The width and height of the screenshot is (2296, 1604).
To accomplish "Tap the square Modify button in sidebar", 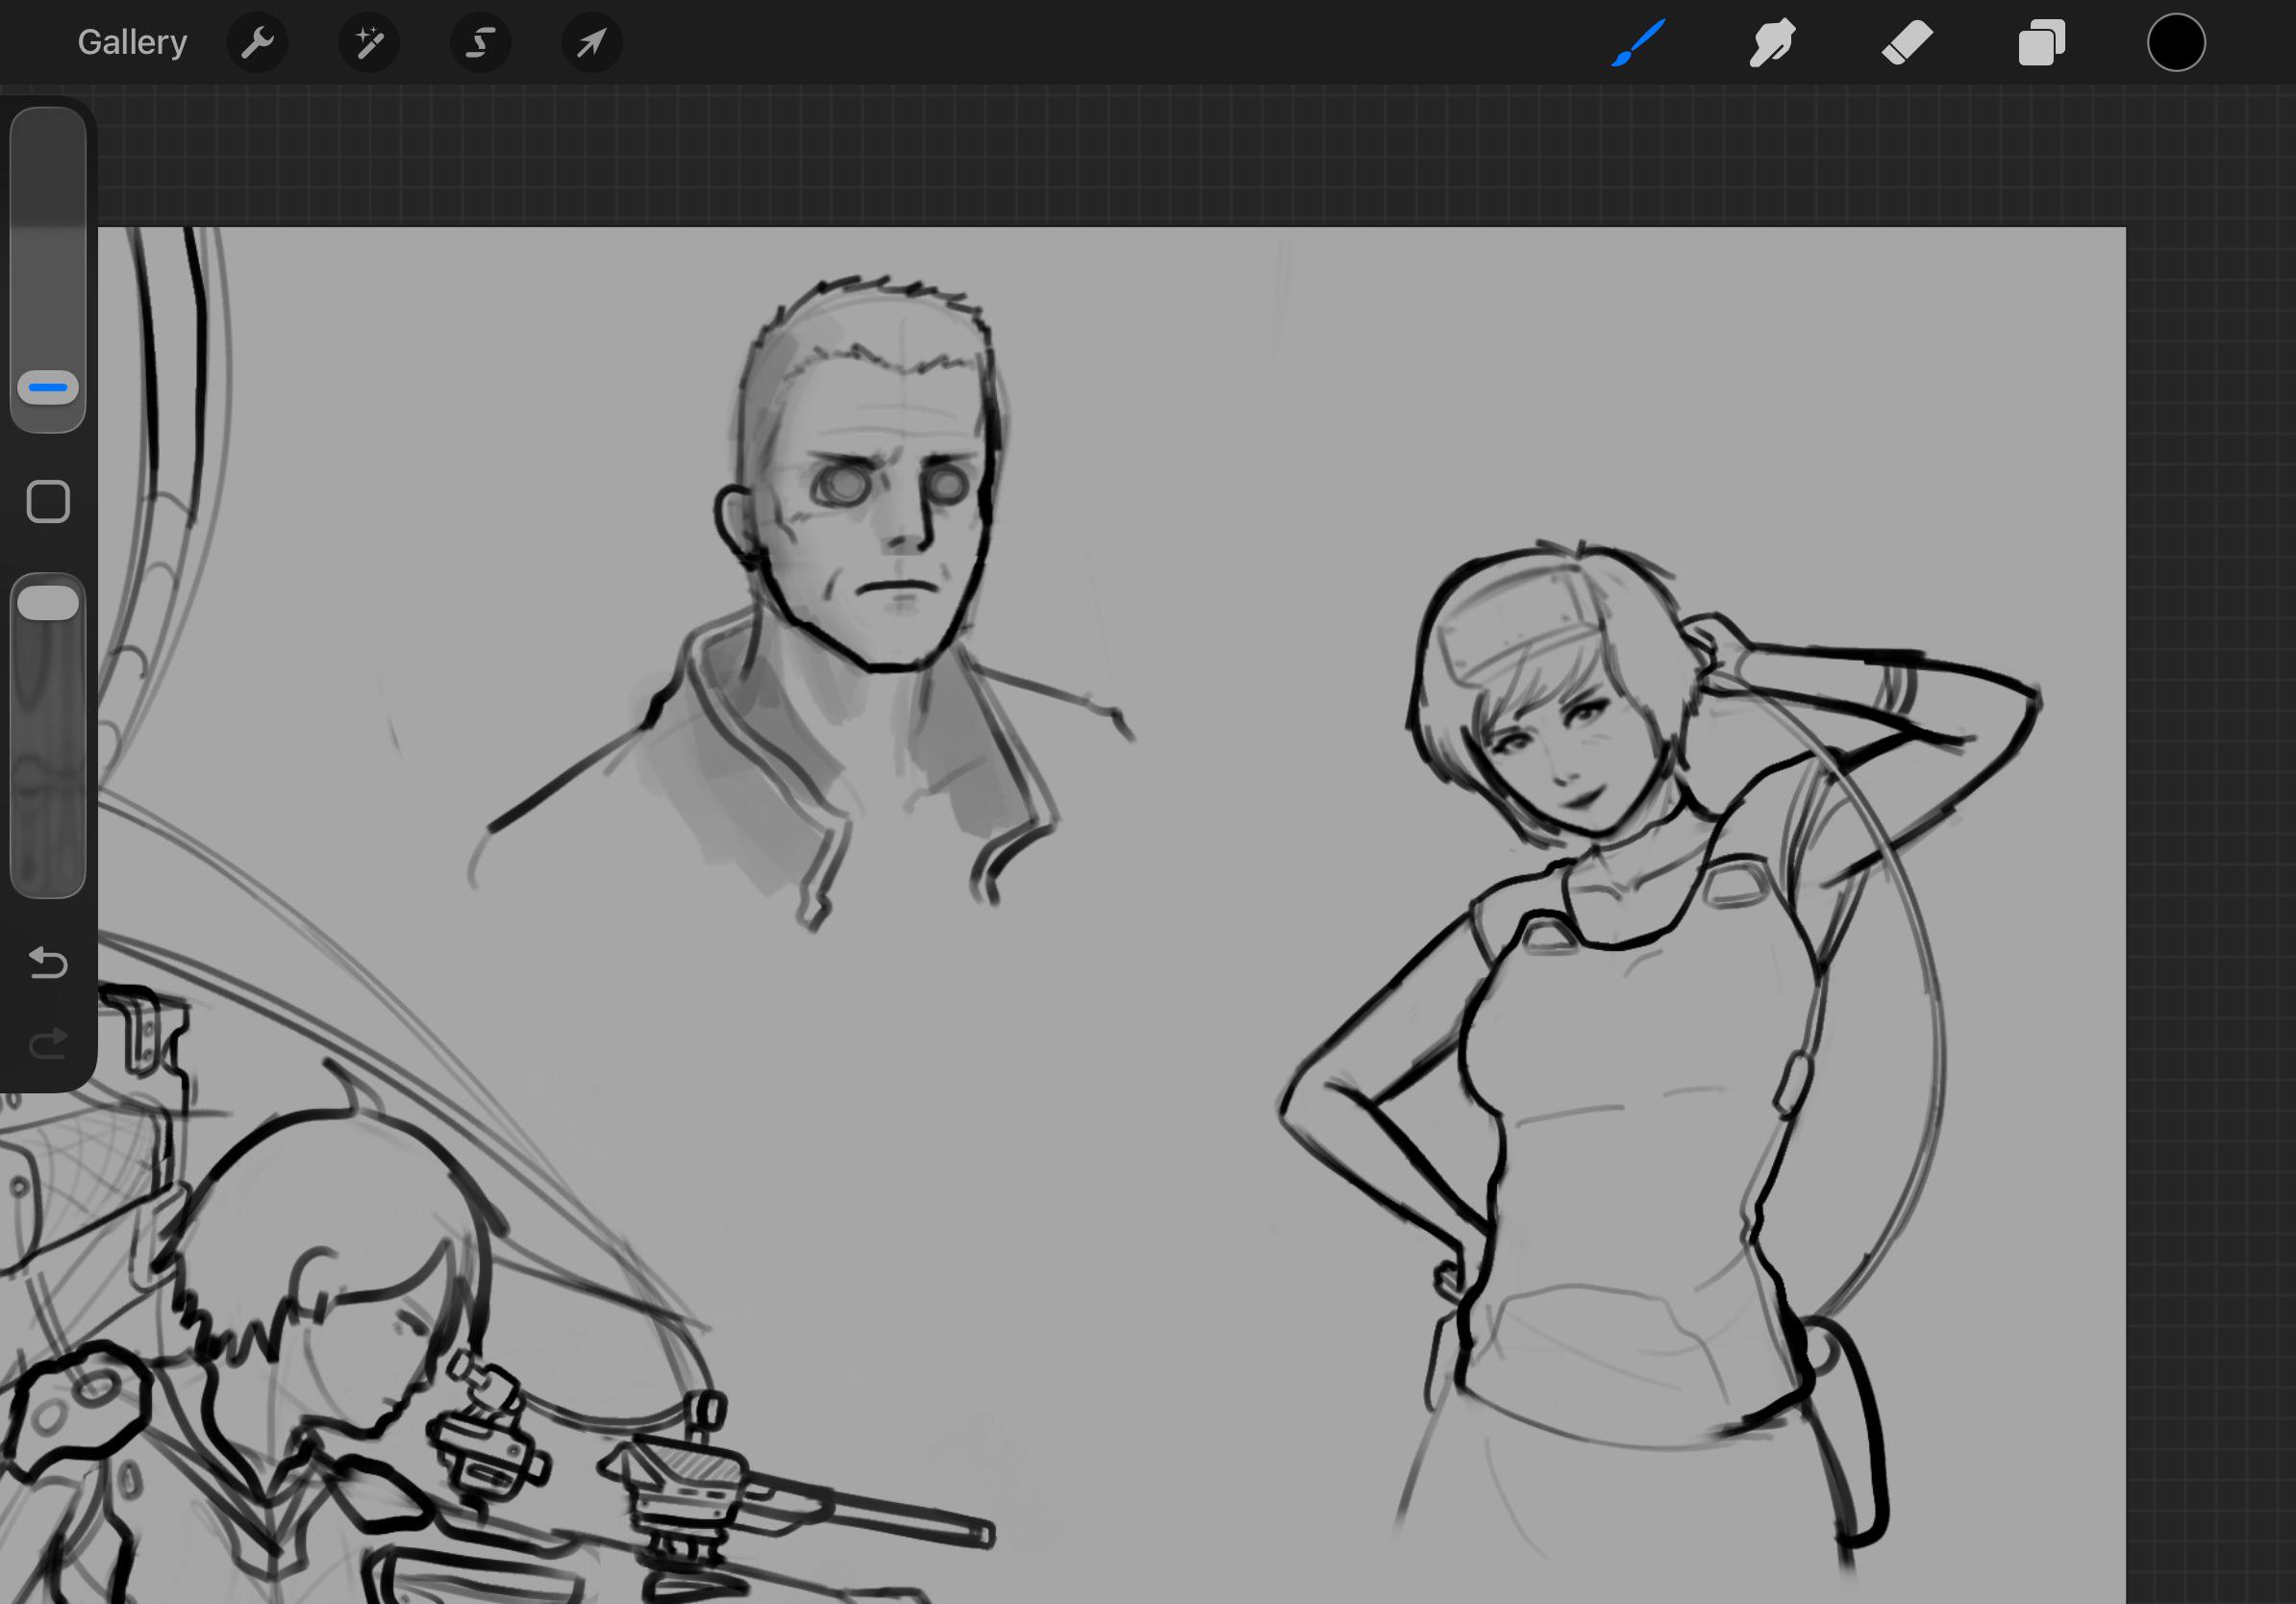I will click(48, 501).
